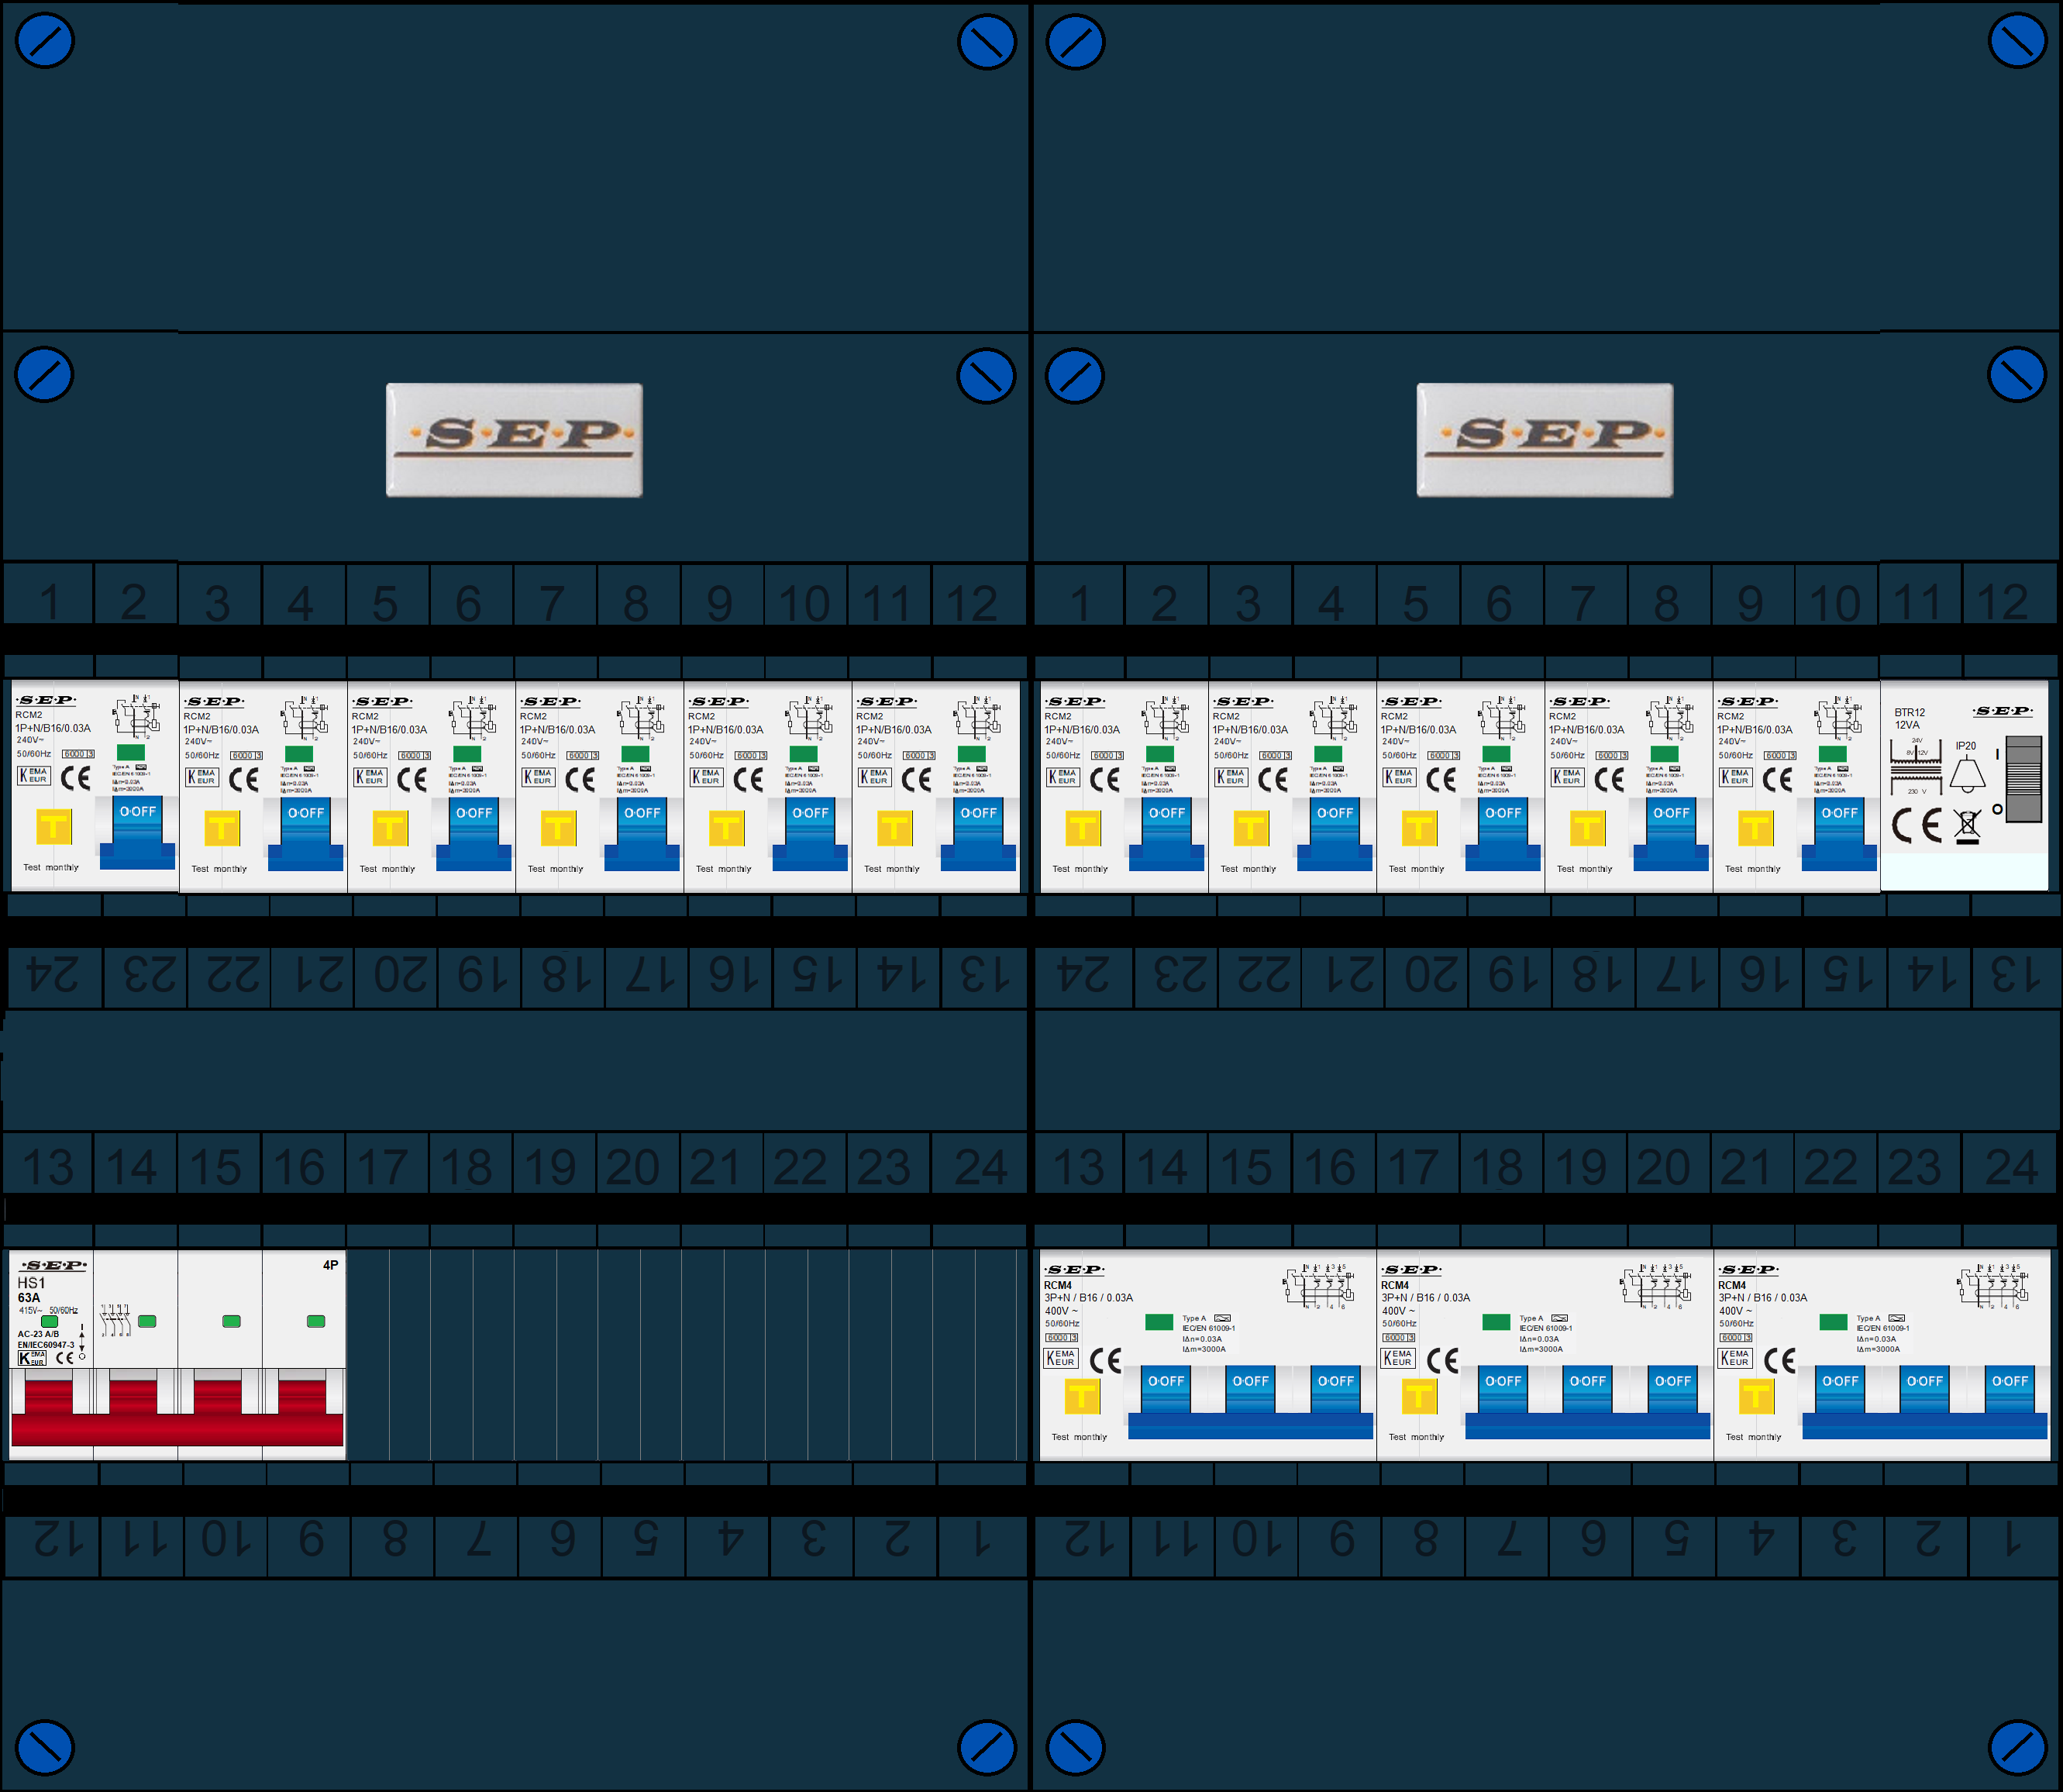Click the 4-pole contact diagram on HS1 switch

[115, 1320]
